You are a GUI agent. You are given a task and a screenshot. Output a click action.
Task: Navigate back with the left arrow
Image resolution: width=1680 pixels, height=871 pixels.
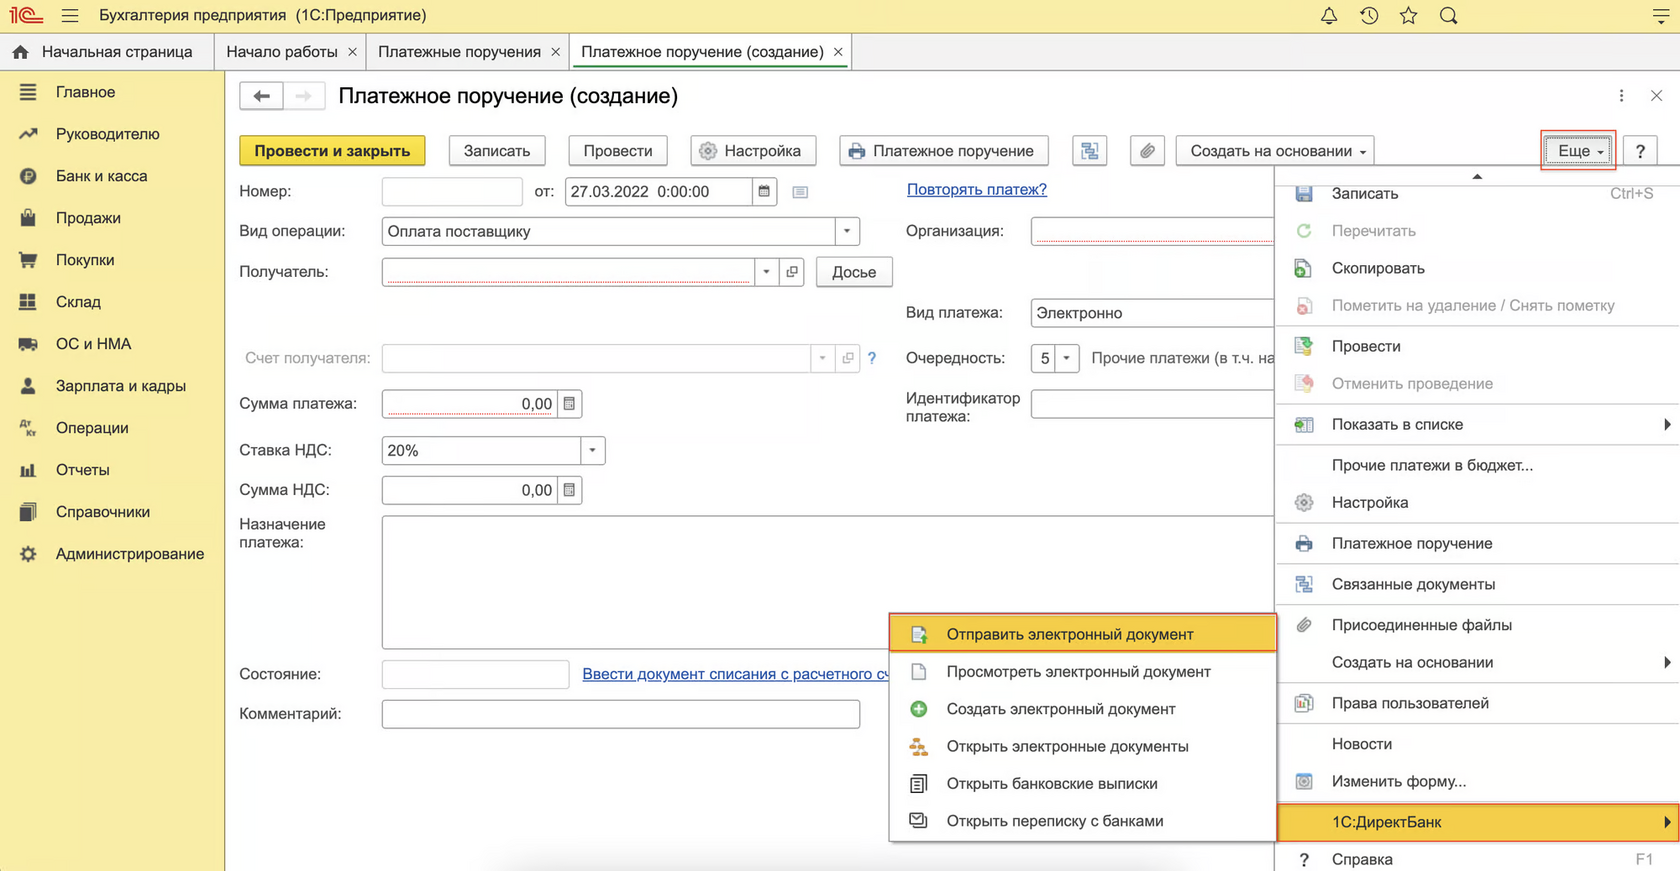pyautogui.click(x=261, y=96)
